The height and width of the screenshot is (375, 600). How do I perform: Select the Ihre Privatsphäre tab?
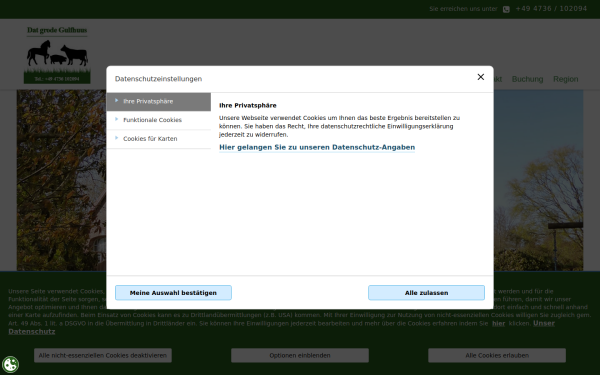coord(158,102)
